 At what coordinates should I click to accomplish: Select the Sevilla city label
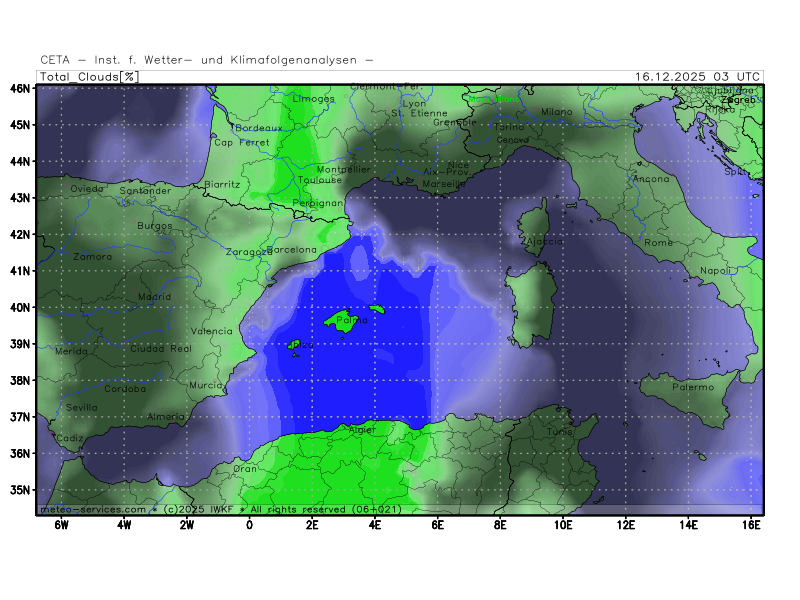82,407
